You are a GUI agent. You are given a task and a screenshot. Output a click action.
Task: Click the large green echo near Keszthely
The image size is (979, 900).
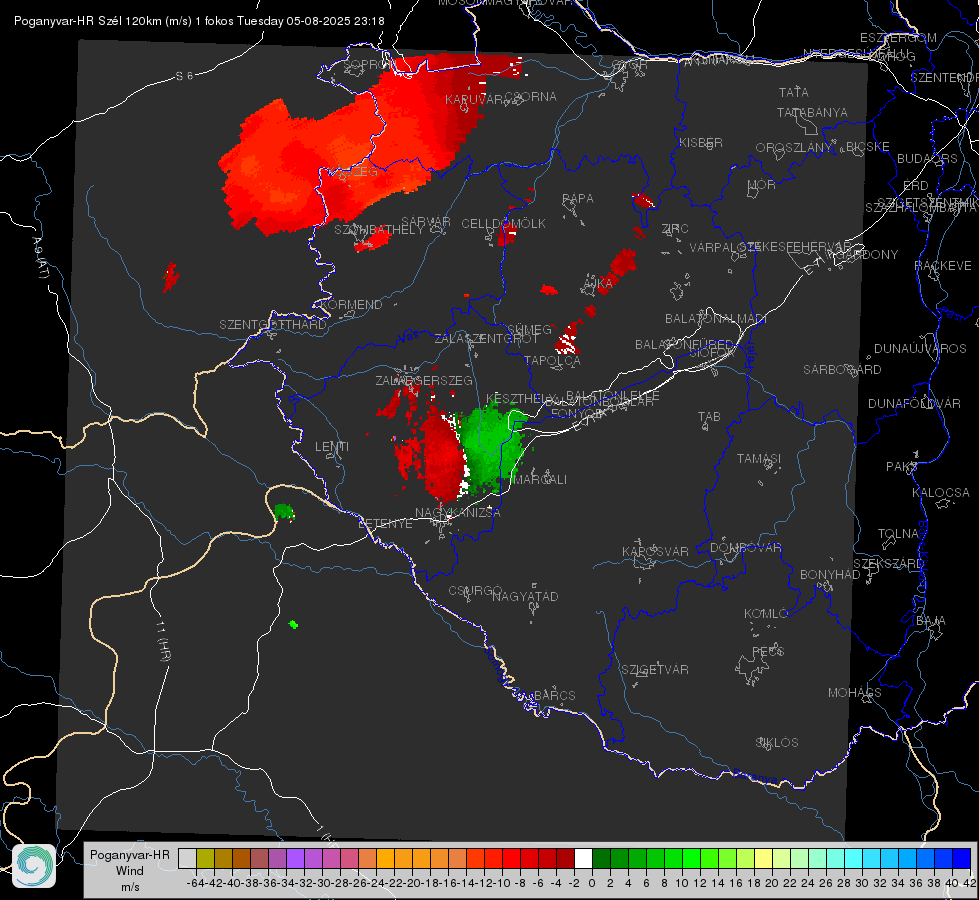[491, 447]
